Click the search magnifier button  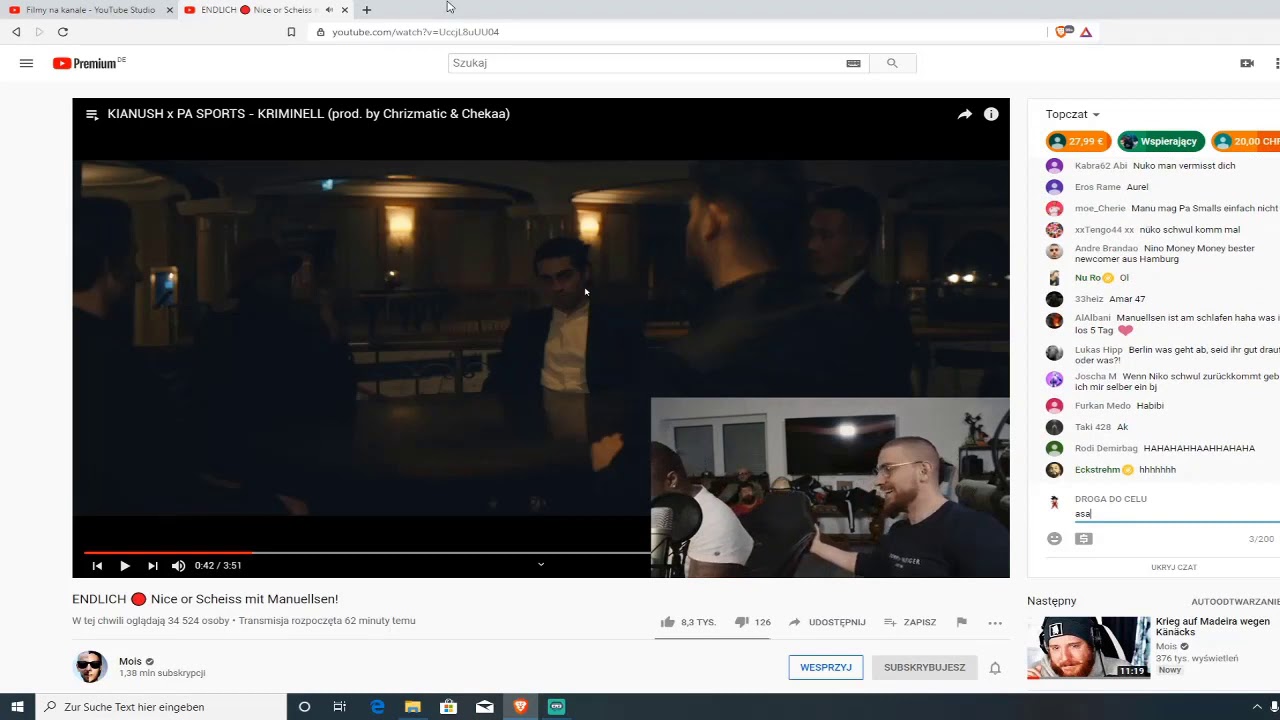coord(892,63)
